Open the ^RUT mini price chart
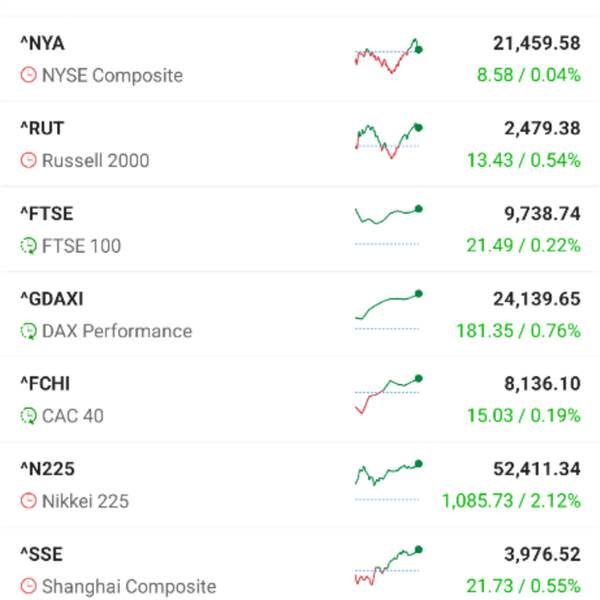This screenshot has width=600, height=600. coord(388,142)
